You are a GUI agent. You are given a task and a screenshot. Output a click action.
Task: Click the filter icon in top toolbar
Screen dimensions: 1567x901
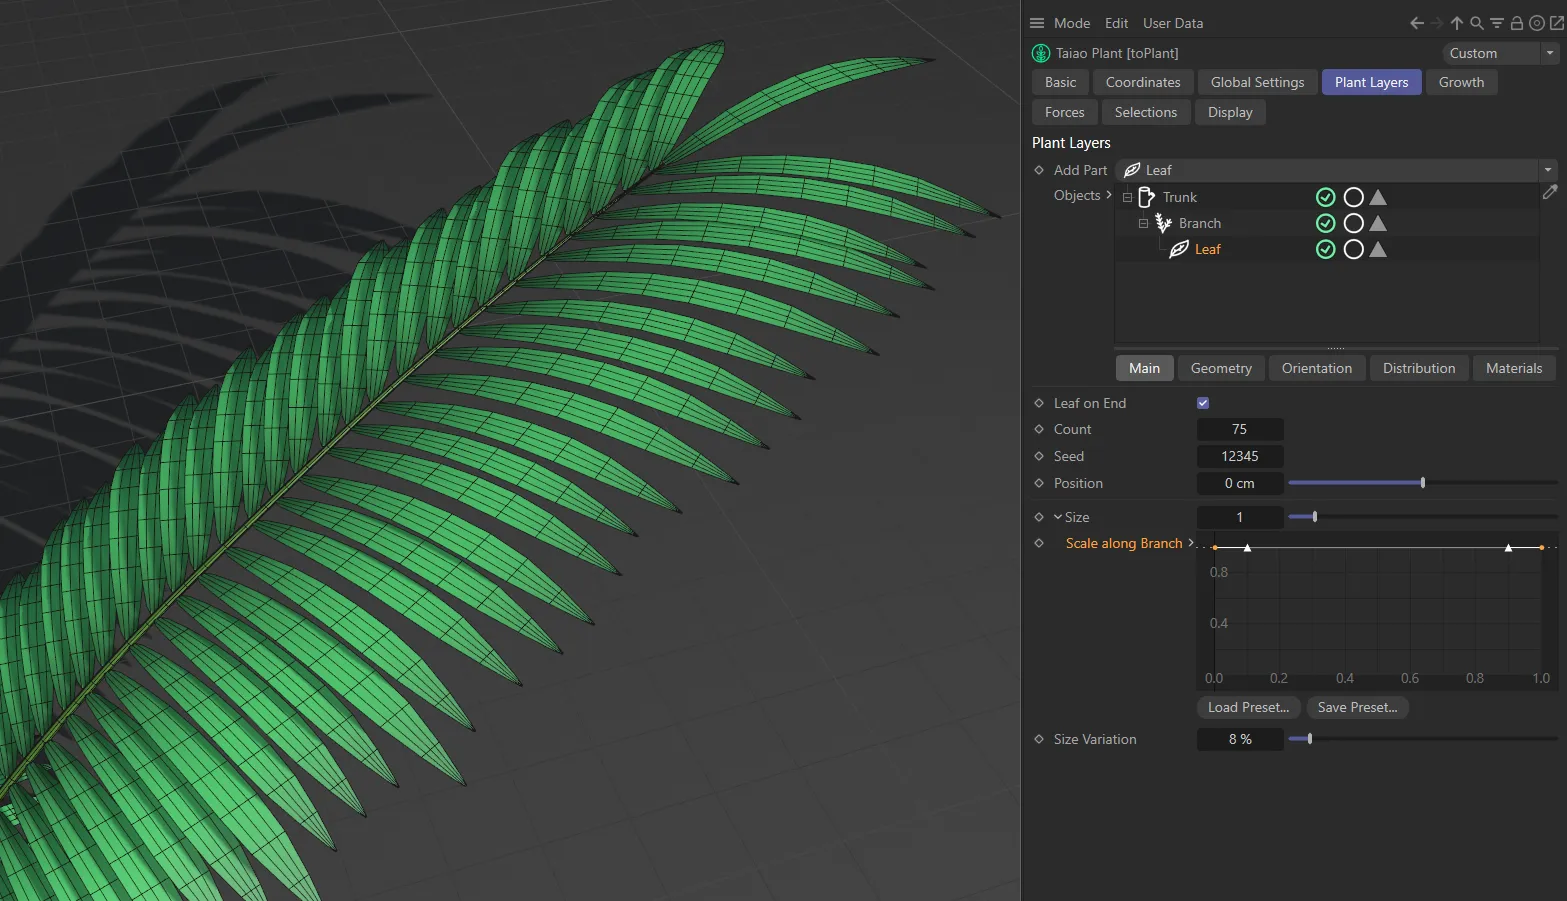point(1496,22)
